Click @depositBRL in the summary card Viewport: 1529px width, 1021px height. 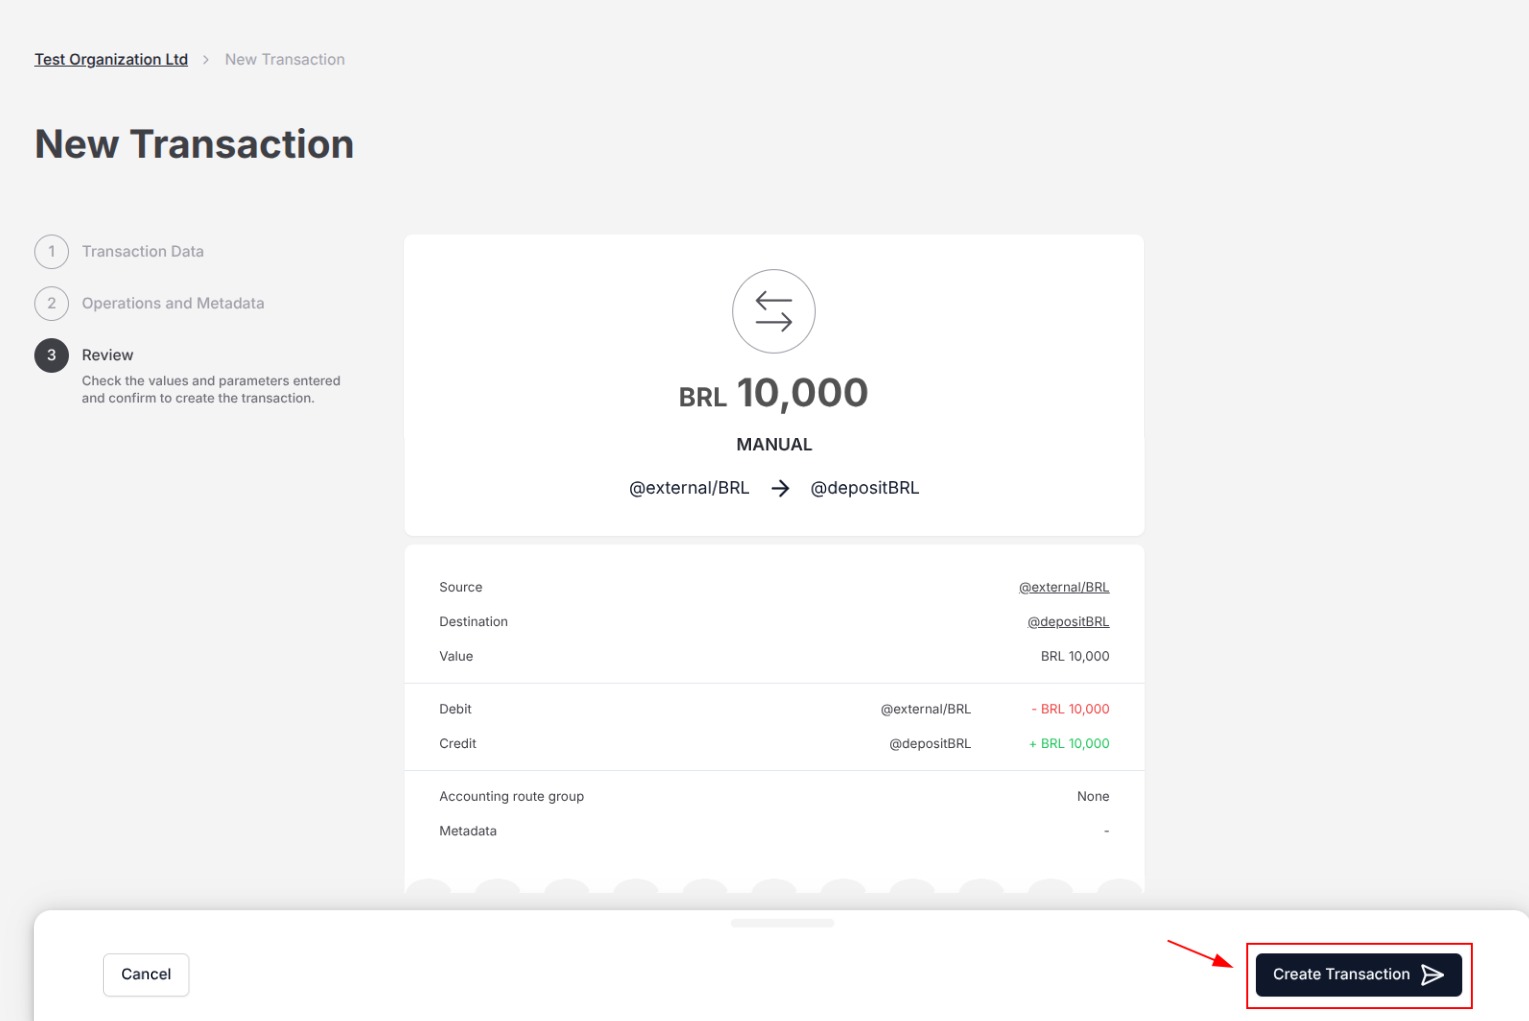865,488
